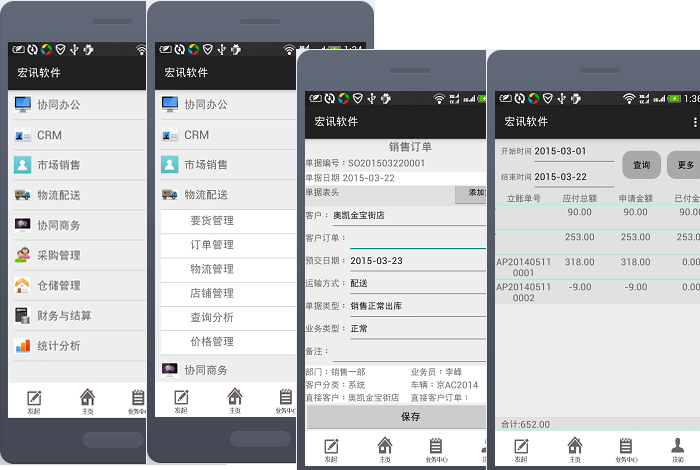Select 店铺管理 submenu item

pyautogui.click(x=212, y=293)
